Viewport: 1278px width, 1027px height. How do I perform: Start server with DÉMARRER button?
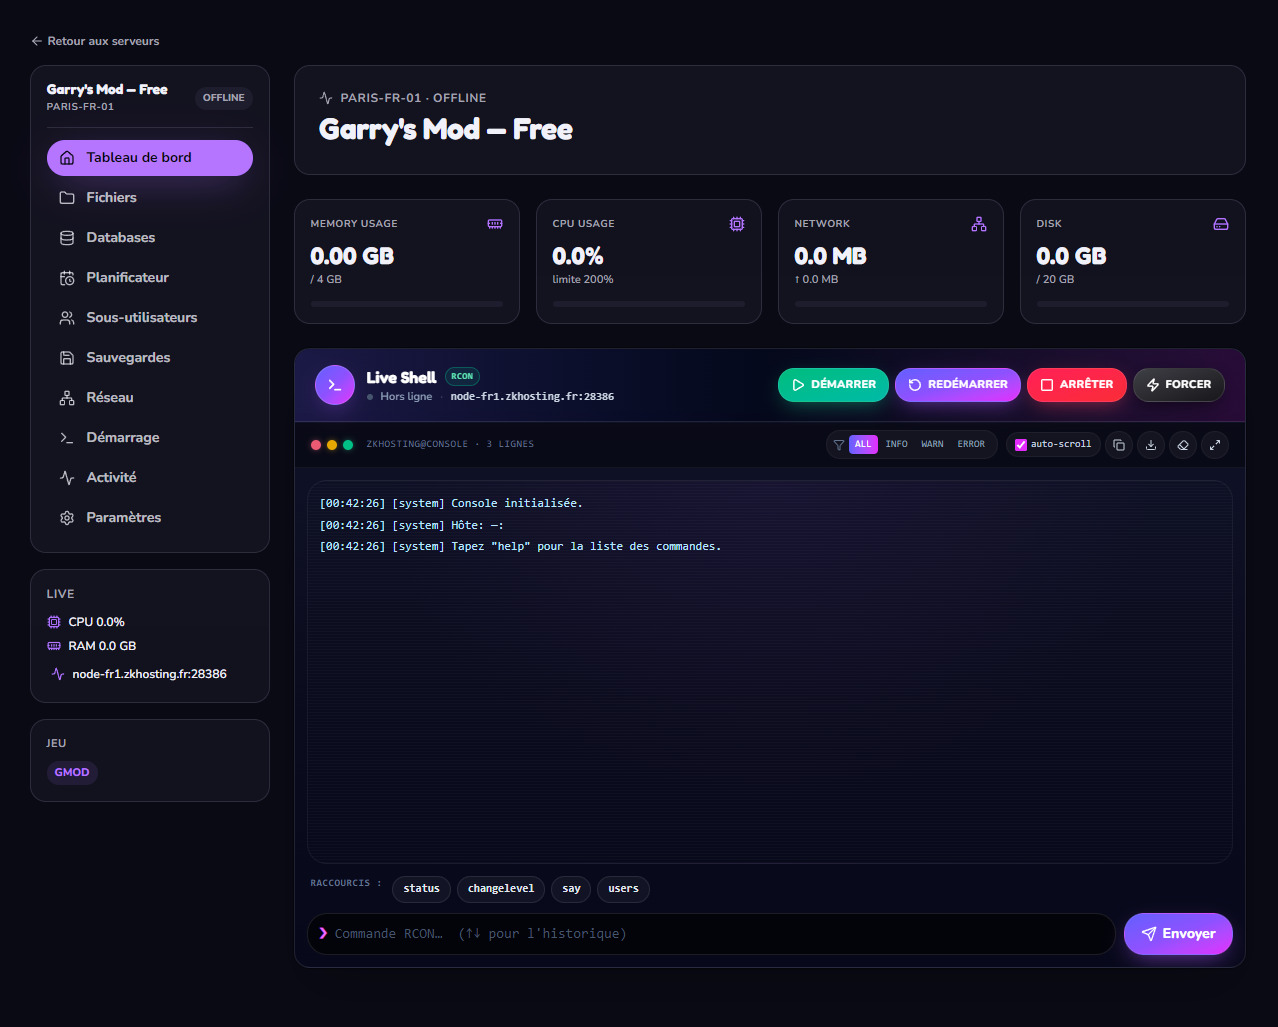833,385
